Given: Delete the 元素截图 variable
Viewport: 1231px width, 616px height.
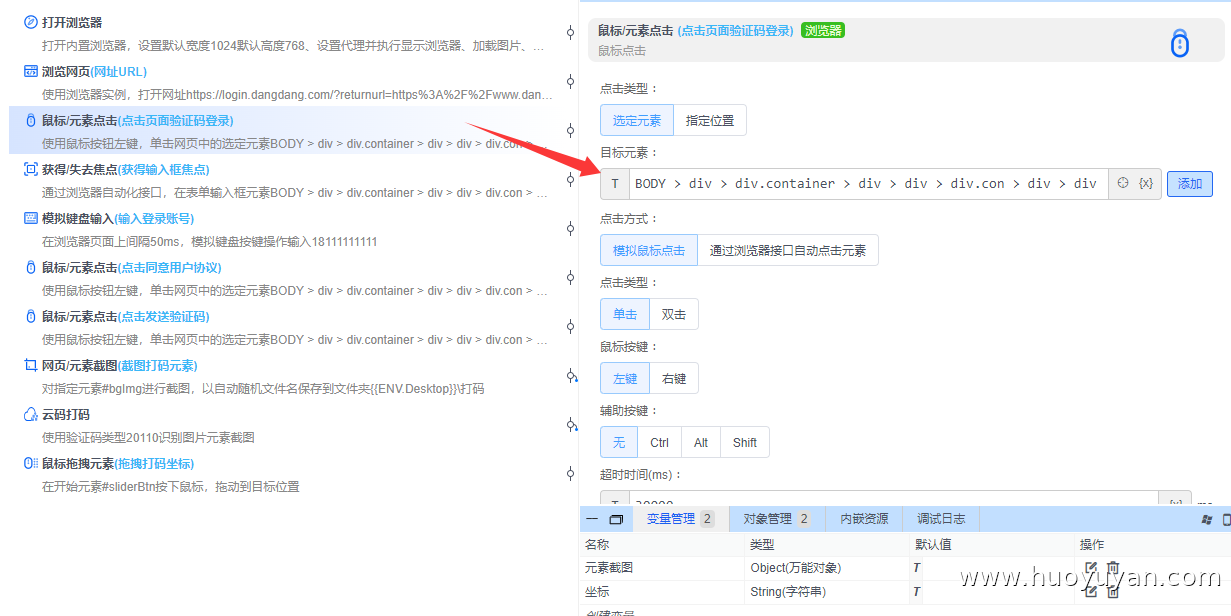Looking at the screenshot, I should (x=1113, y=568).
